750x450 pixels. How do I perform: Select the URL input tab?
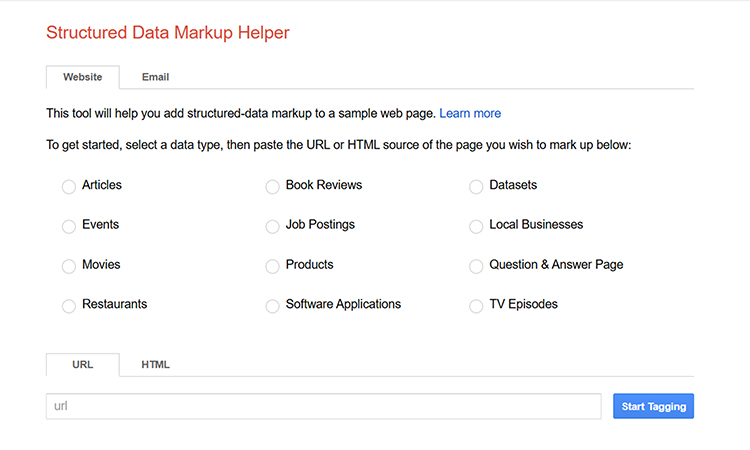82,365
